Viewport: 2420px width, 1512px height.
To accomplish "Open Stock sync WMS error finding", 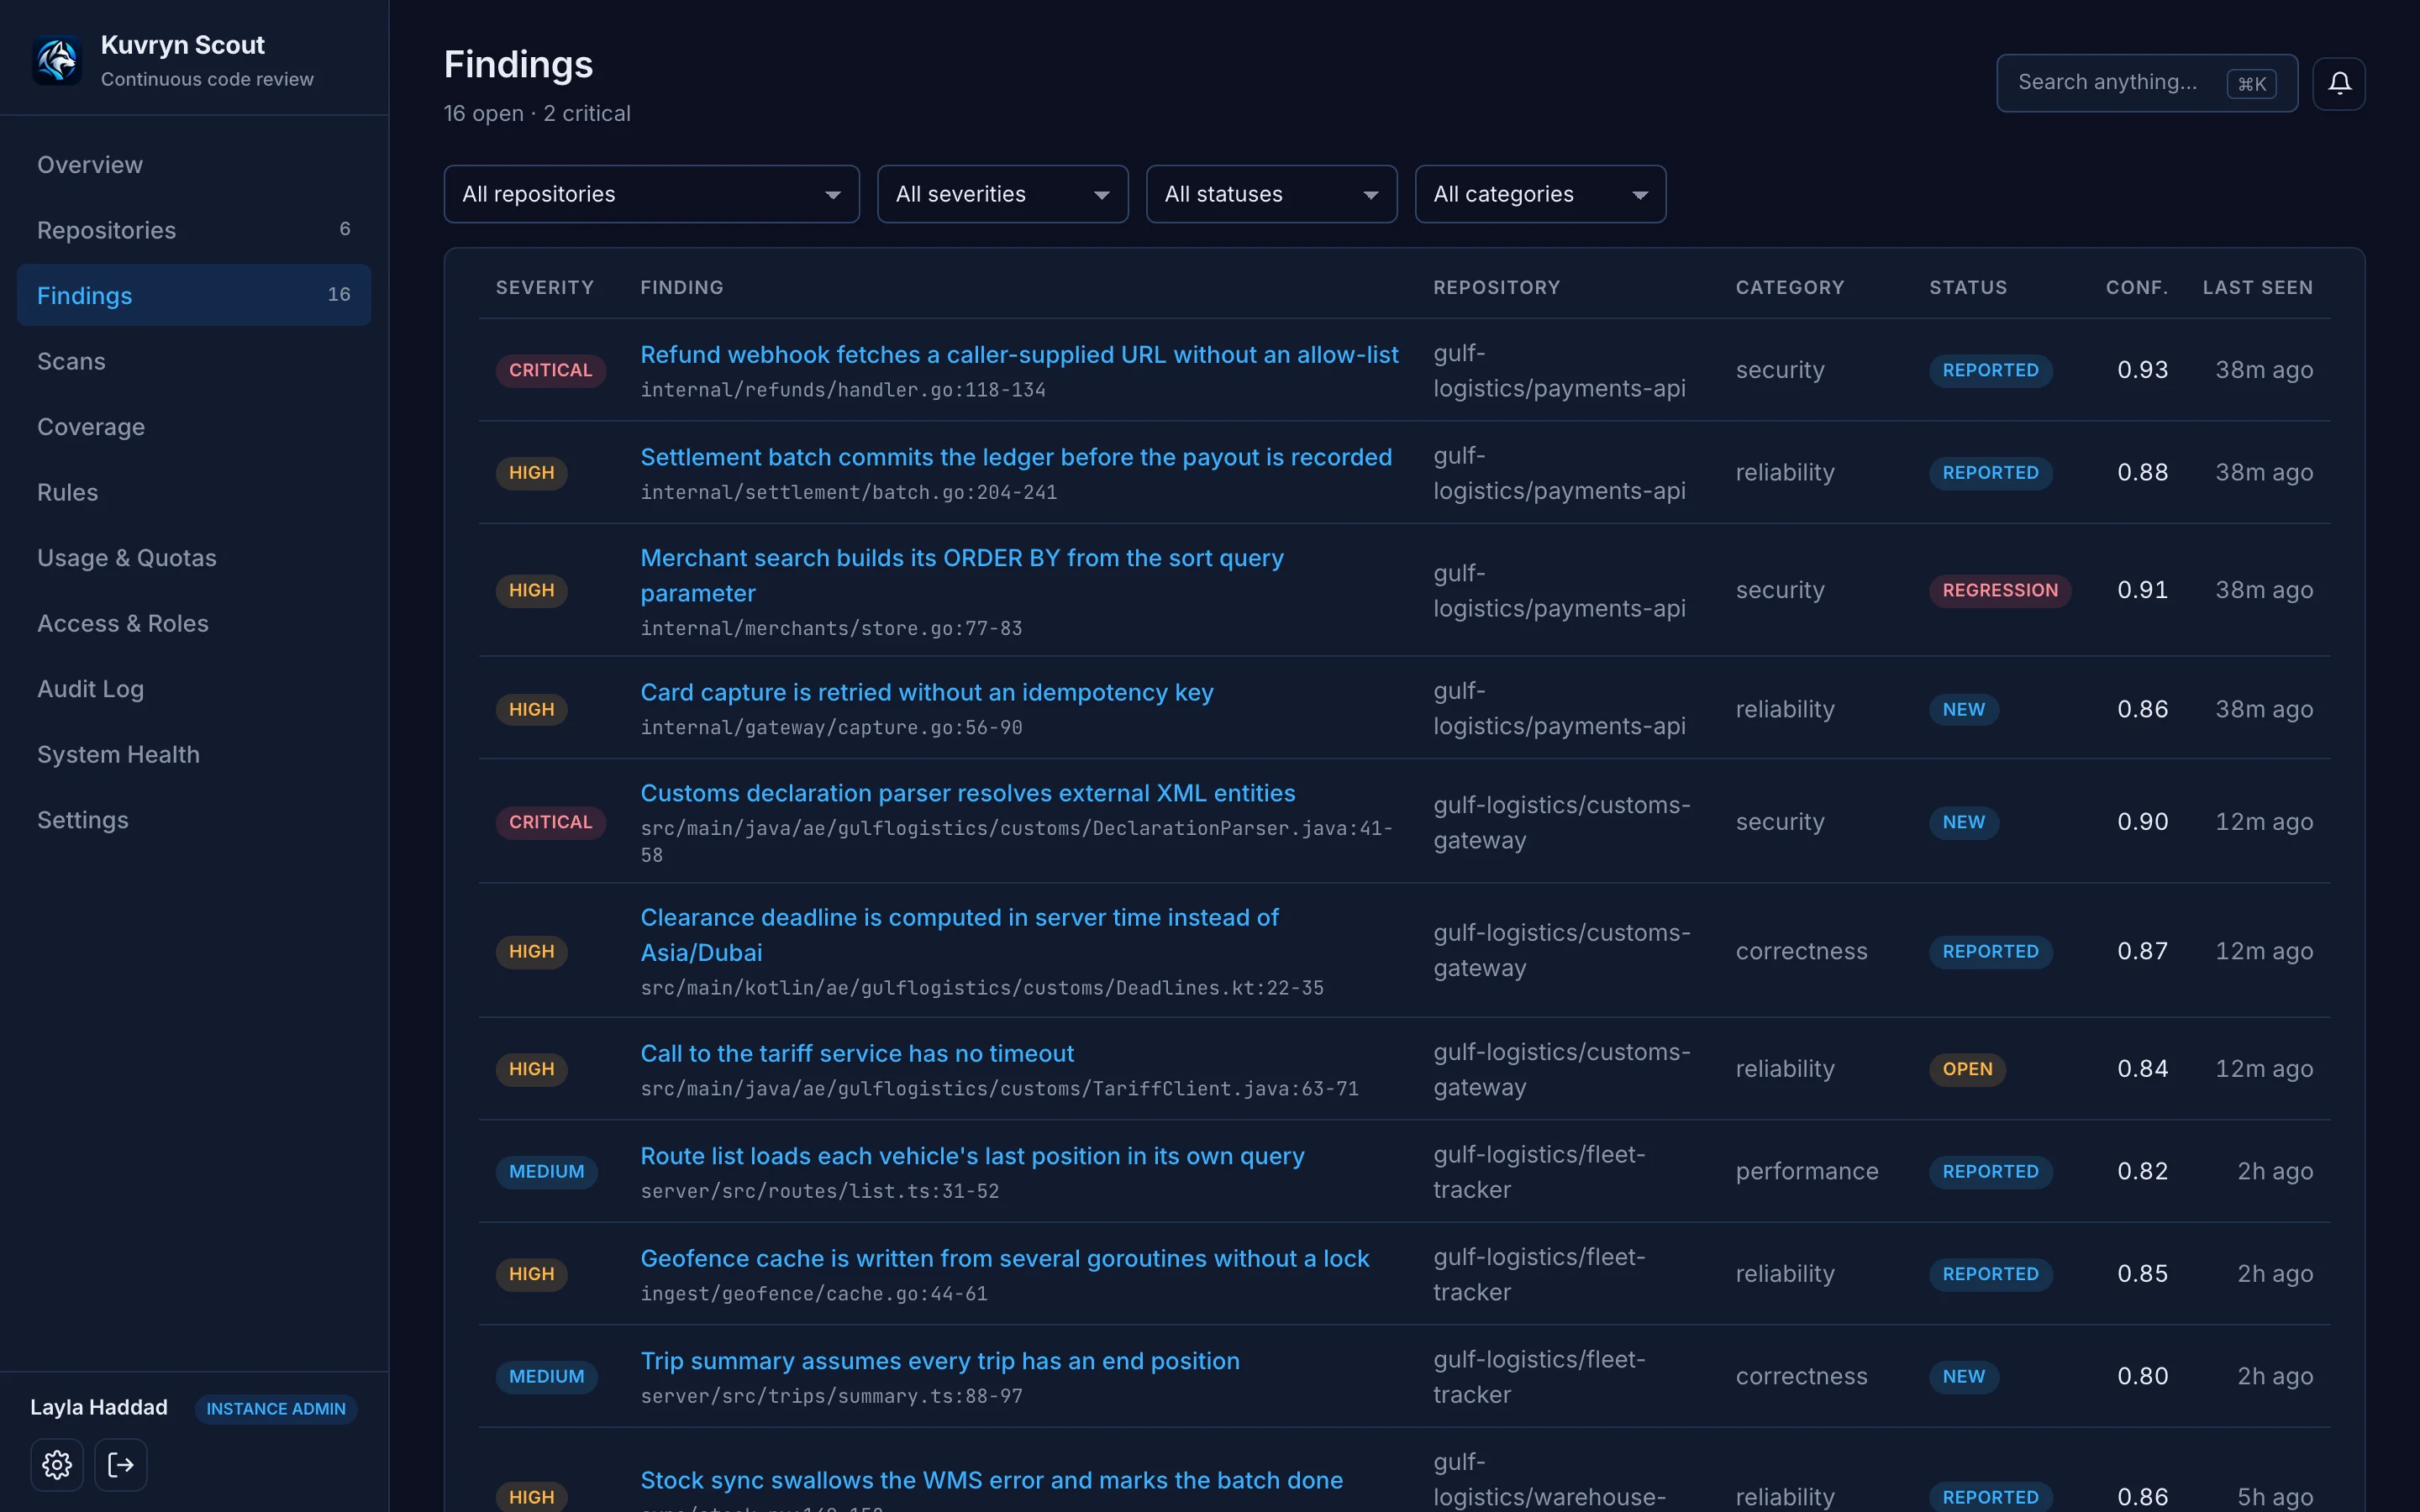I will pyautogui.click(x=991, y=1480).
